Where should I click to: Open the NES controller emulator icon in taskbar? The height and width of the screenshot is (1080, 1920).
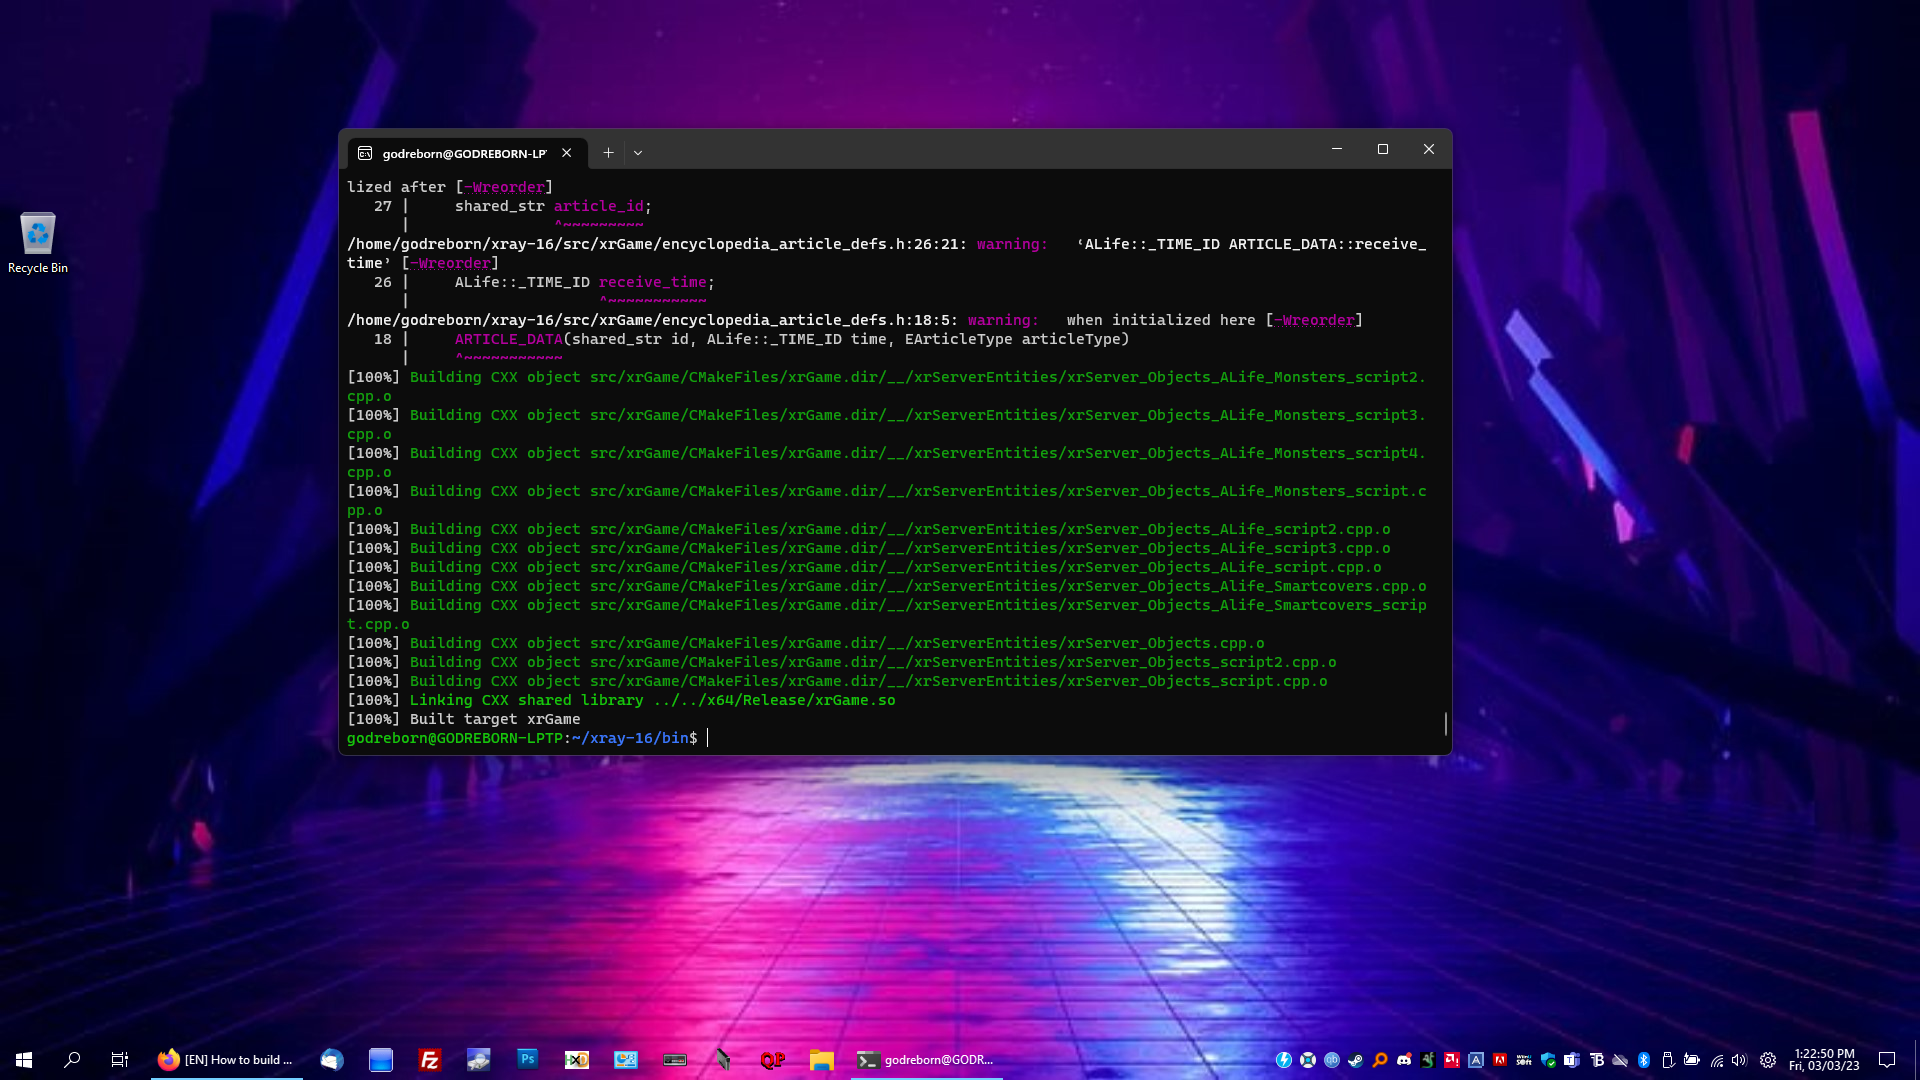(x=675, y=1060)
